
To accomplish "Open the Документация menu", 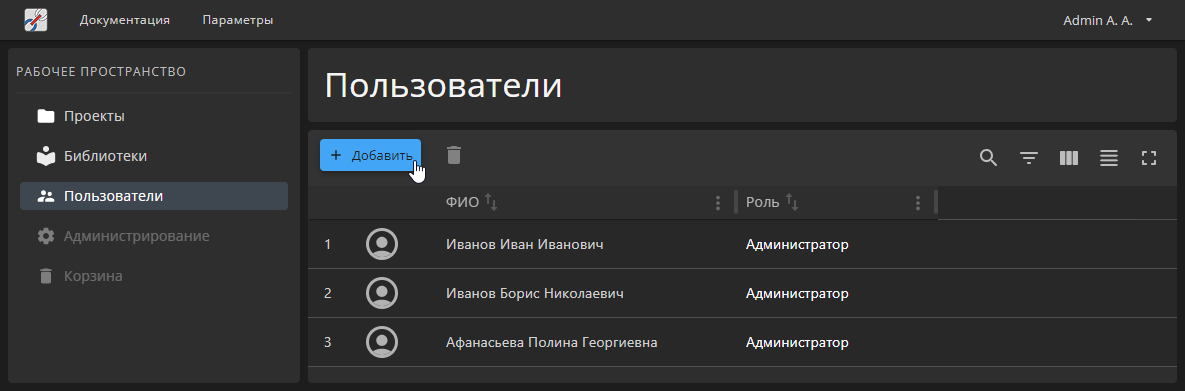I will pos(125,20).
